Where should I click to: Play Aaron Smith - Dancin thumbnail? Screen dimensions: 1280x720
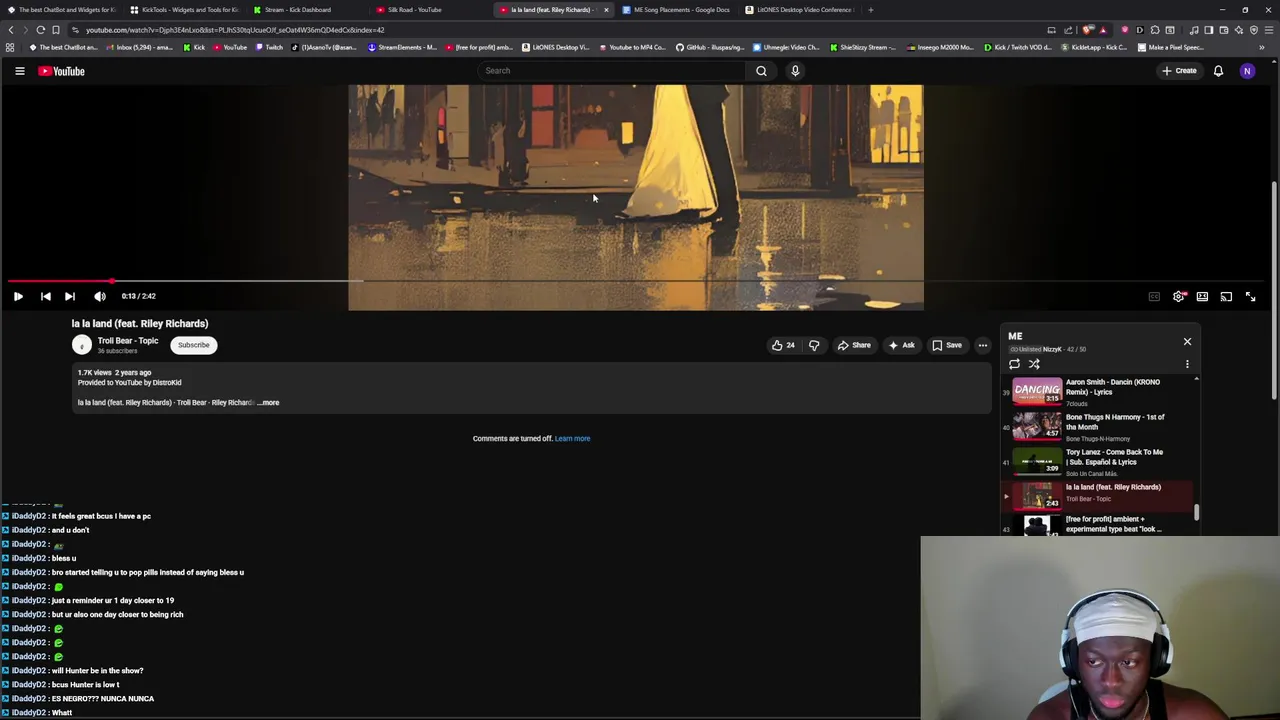pyautogui.click(x=1037, y=390)
